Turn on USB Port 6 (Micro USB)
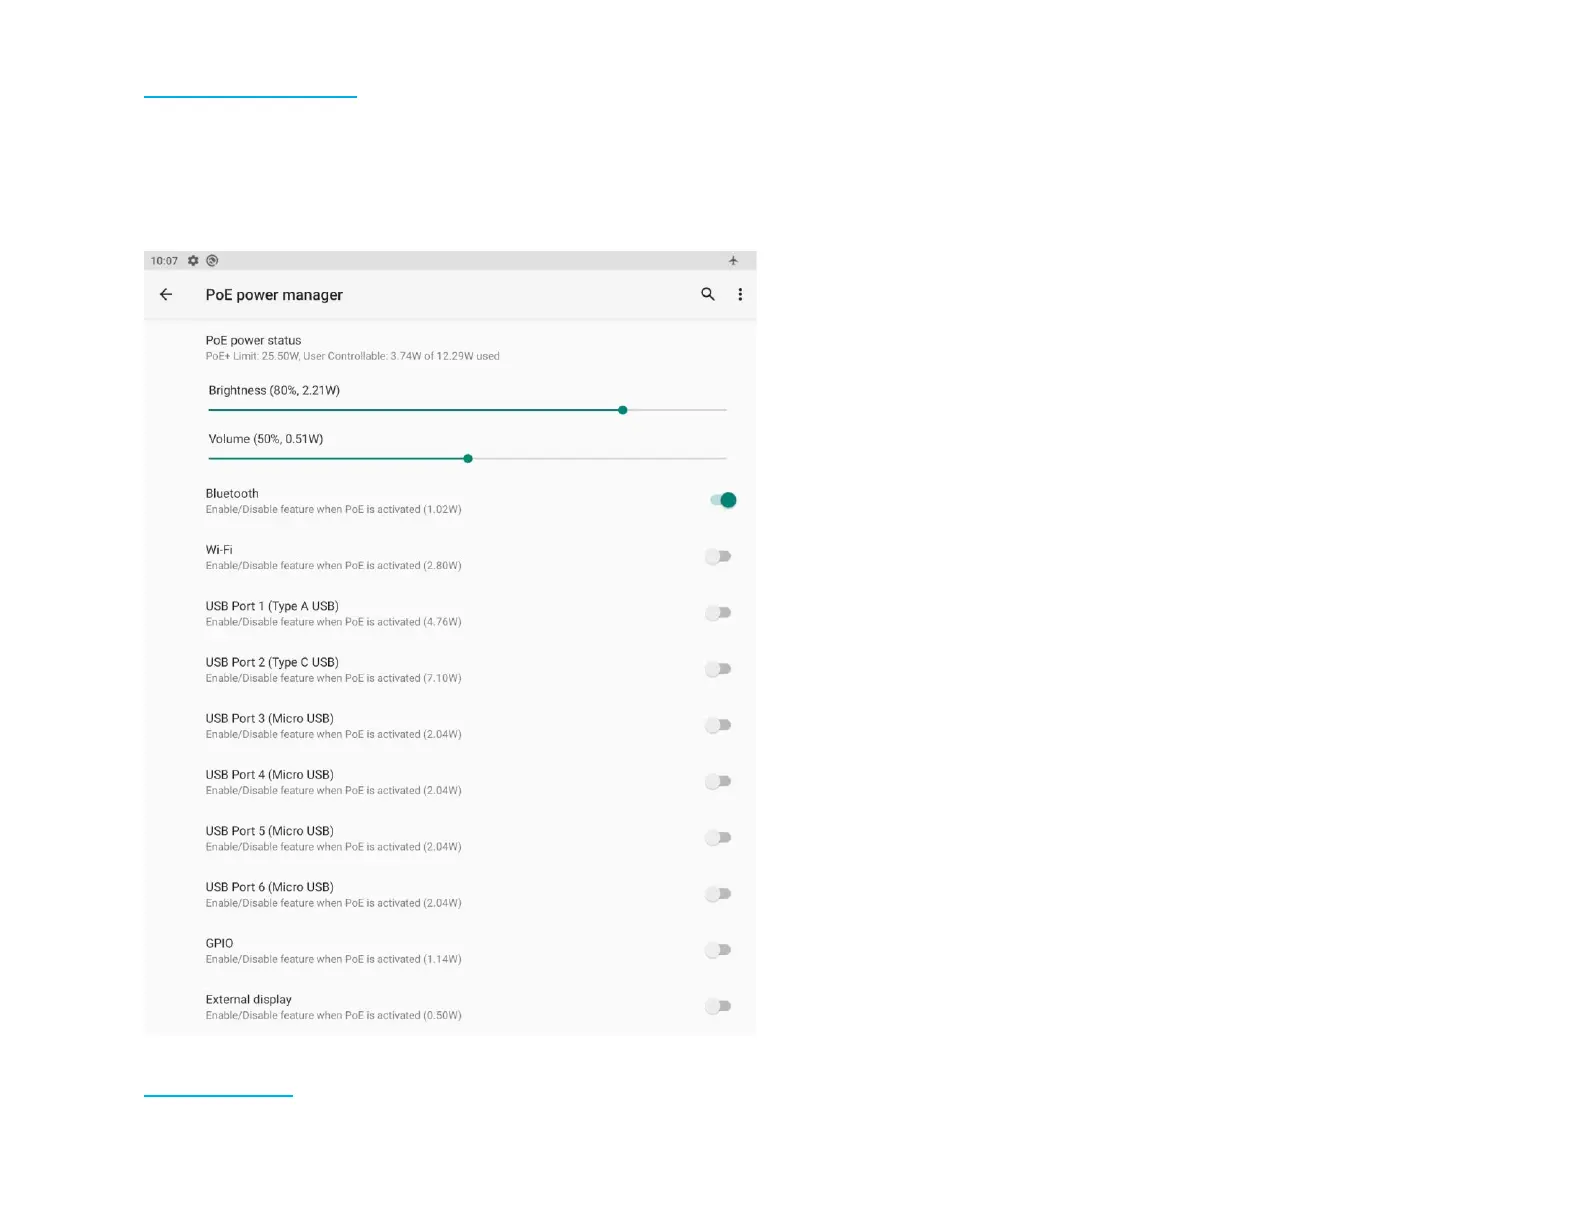Image resolution: width=1584 pixels, height=1224 pixels. tap(718, 894)
